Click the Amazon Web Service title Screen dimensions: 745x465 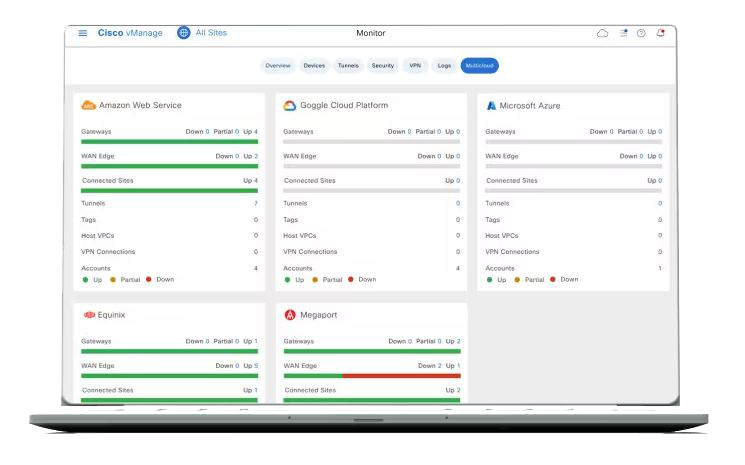coord(140,105)
